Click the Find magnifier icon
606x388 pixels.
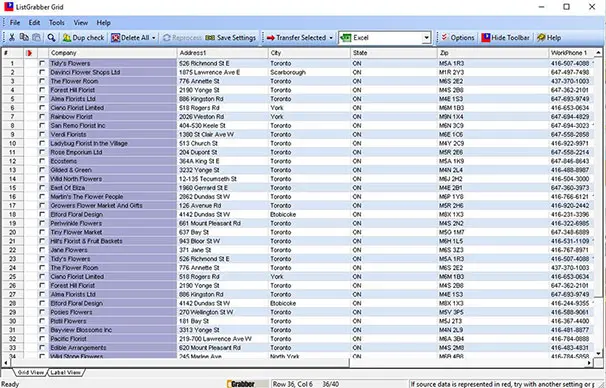coord(51,37)
